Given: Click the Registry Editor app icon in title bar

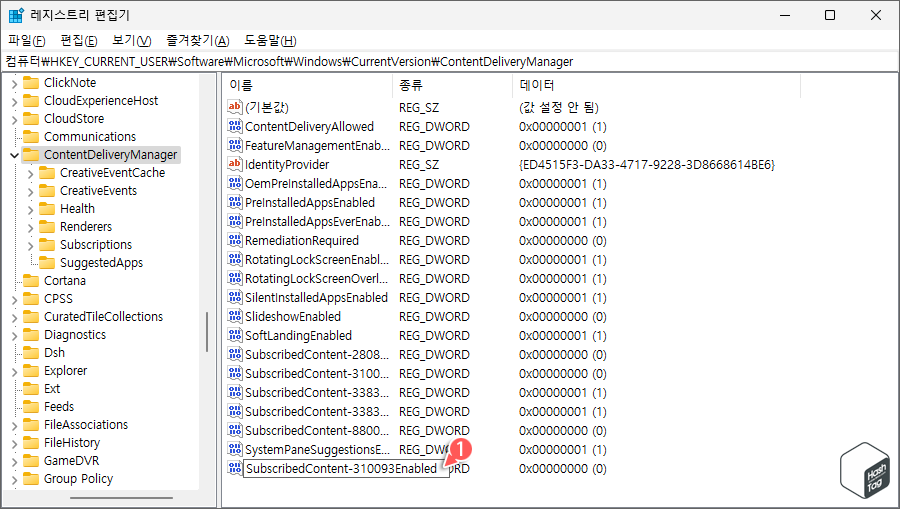Looking at the screenshot, I should point(16,15).
